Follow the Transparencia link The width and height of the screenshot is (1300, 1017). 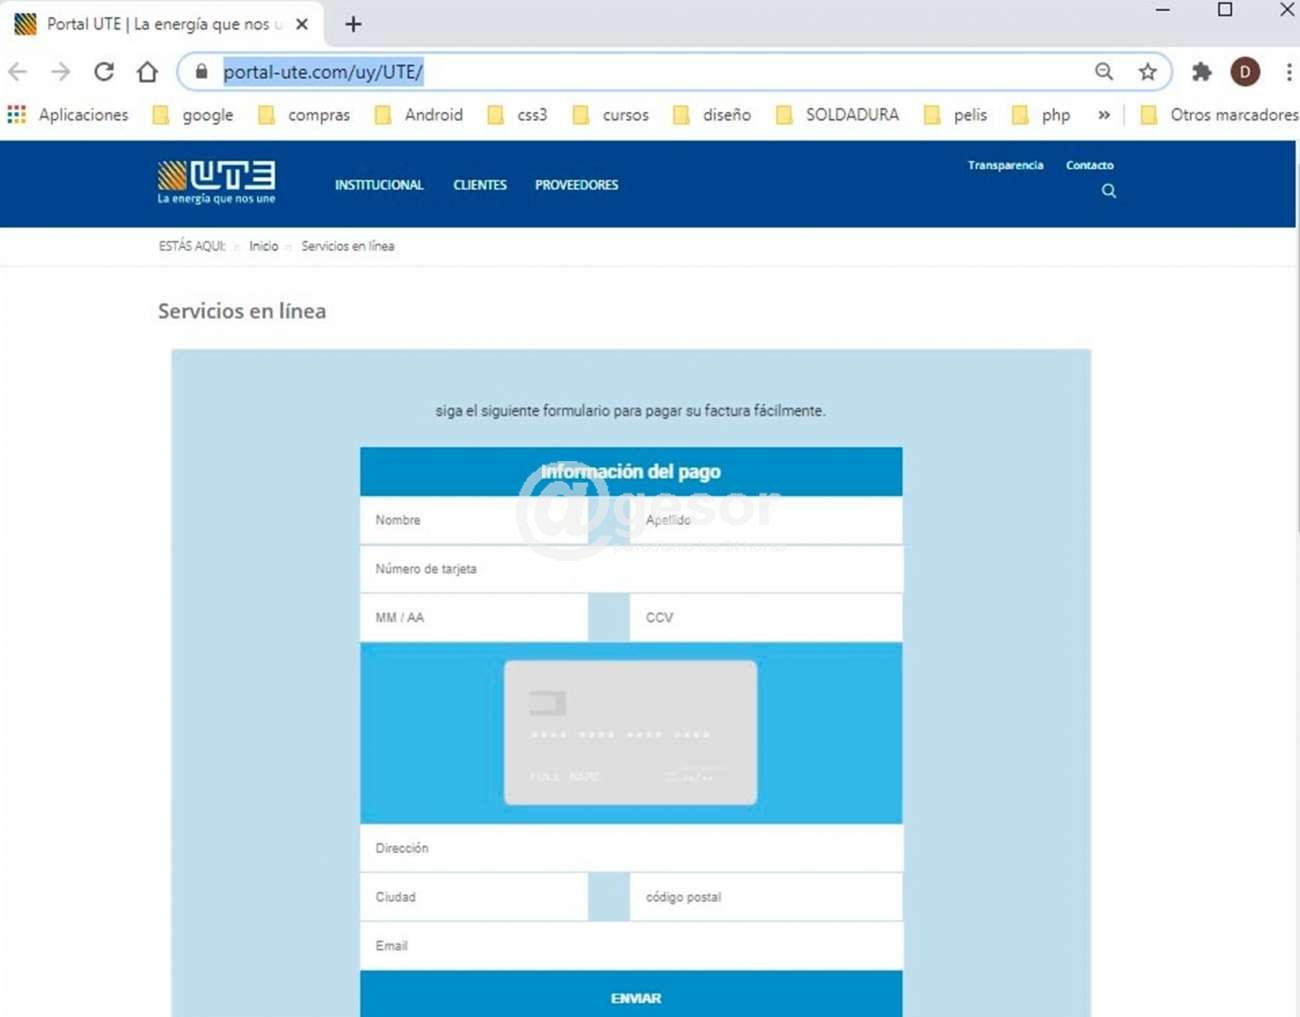[x=1005, y=165]
